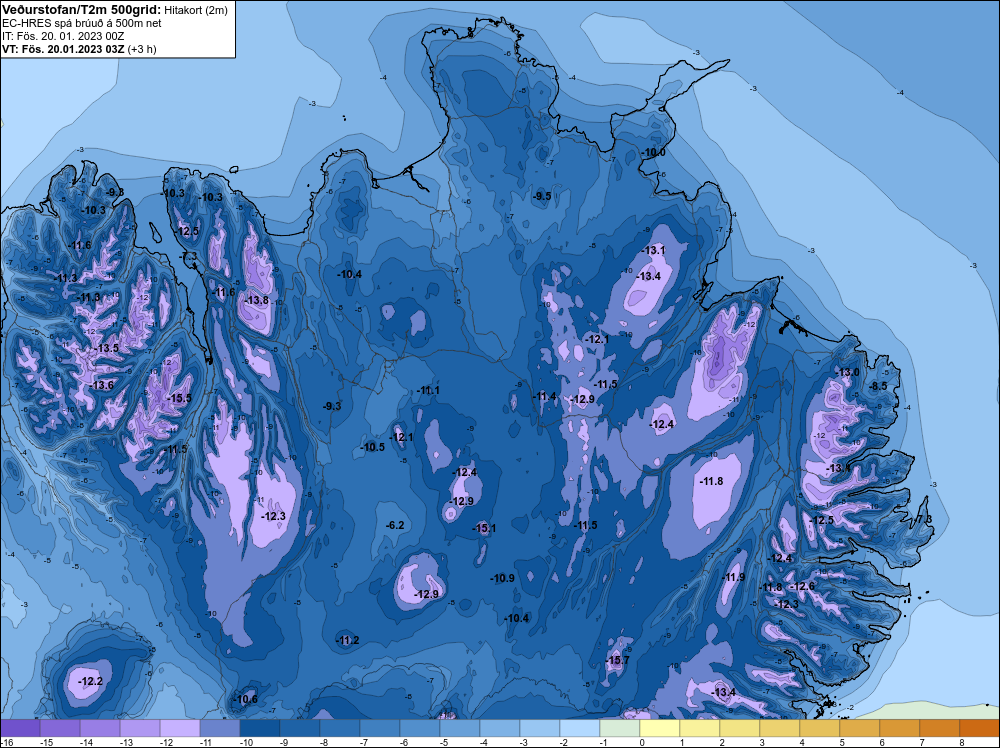Viewport: 1000px width, 748px height.
Task: Click the legend swatch between -16 and -15
Action: point(20,728)
